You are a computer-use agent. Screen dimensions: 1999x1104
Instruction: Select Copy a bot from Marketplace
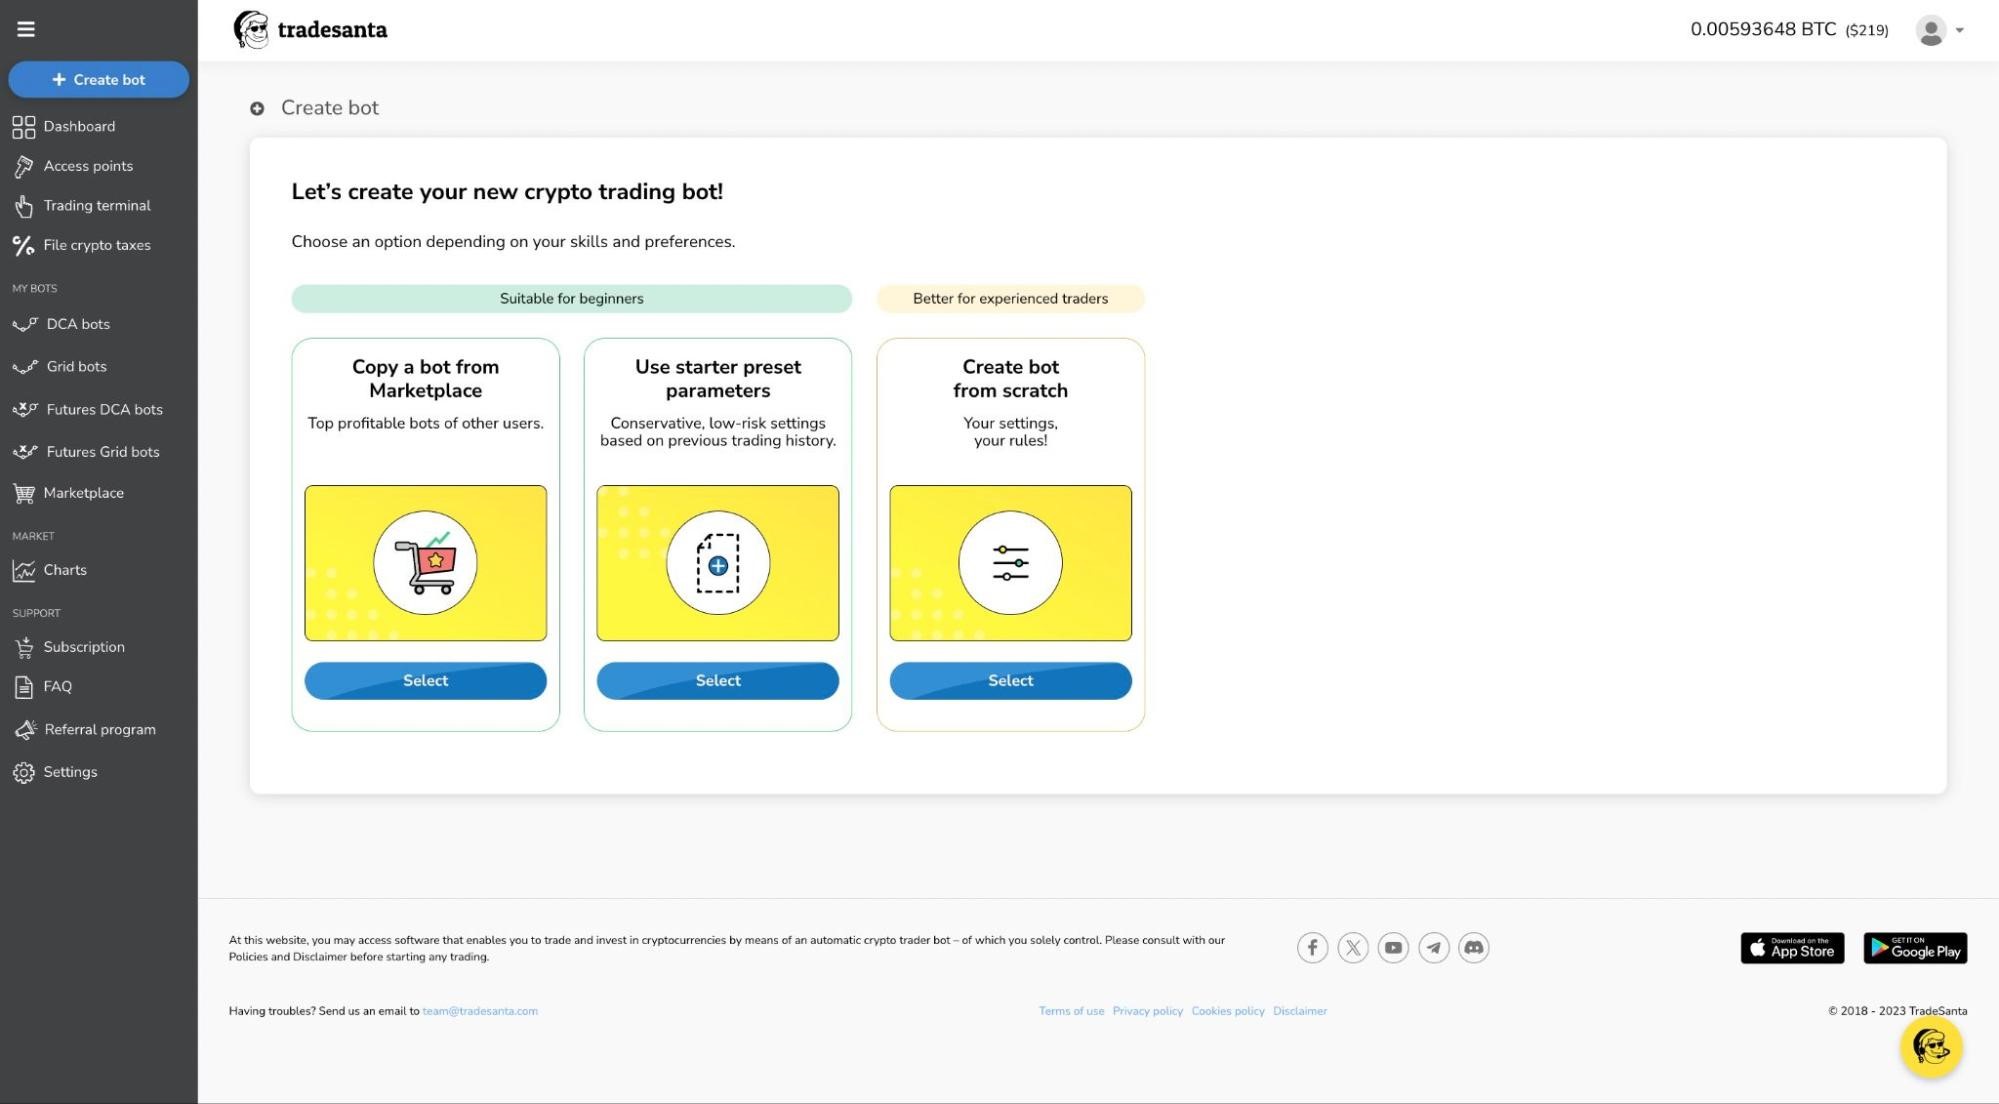coord(425,680)
